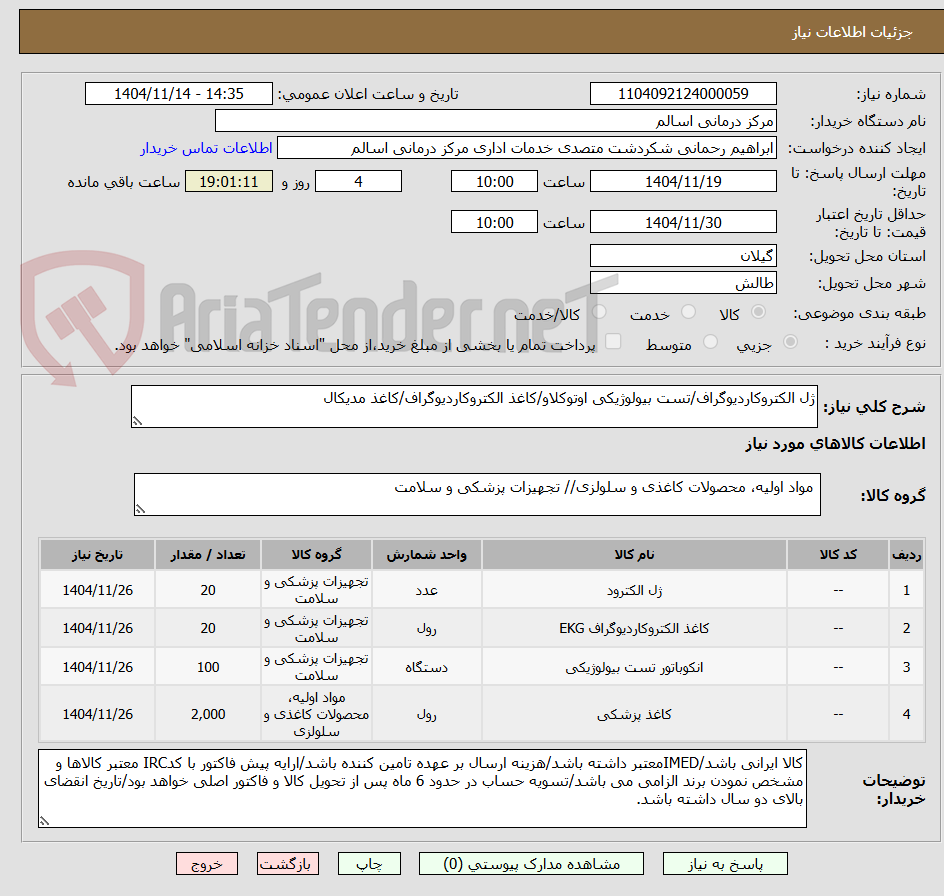Click the general description textarea
Image resolution: width=944 pixels, height=896 pixels.
tap(474, 406)
